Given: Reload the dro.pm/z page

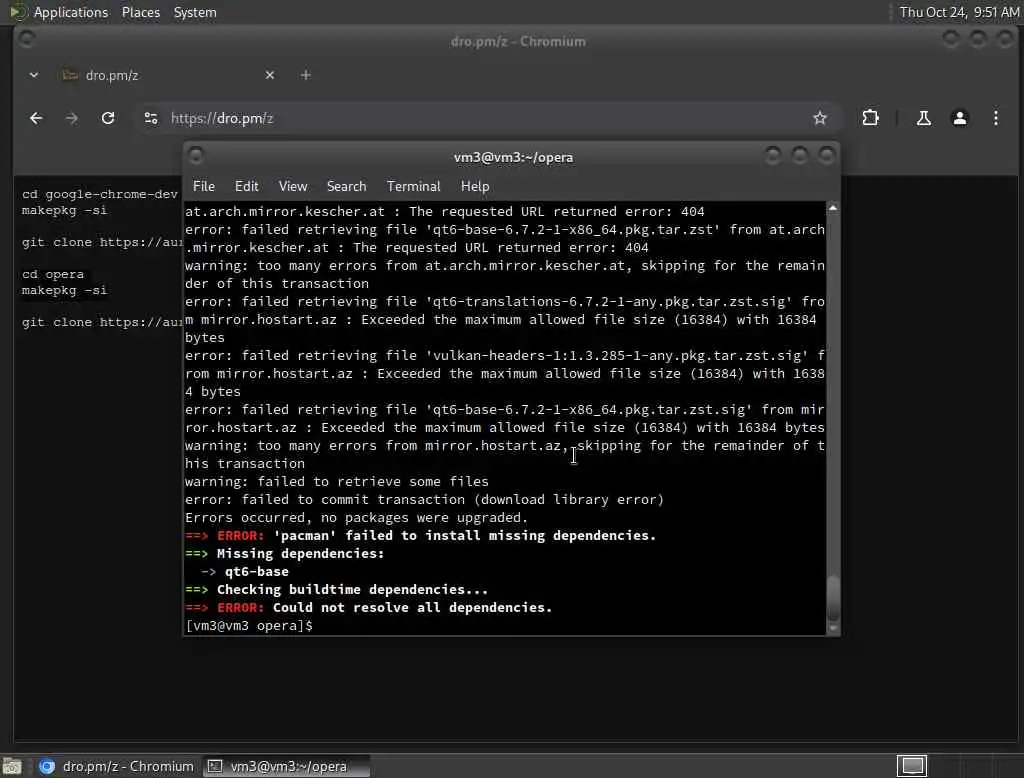Looking at the screenshot, I should click(108, 118).
